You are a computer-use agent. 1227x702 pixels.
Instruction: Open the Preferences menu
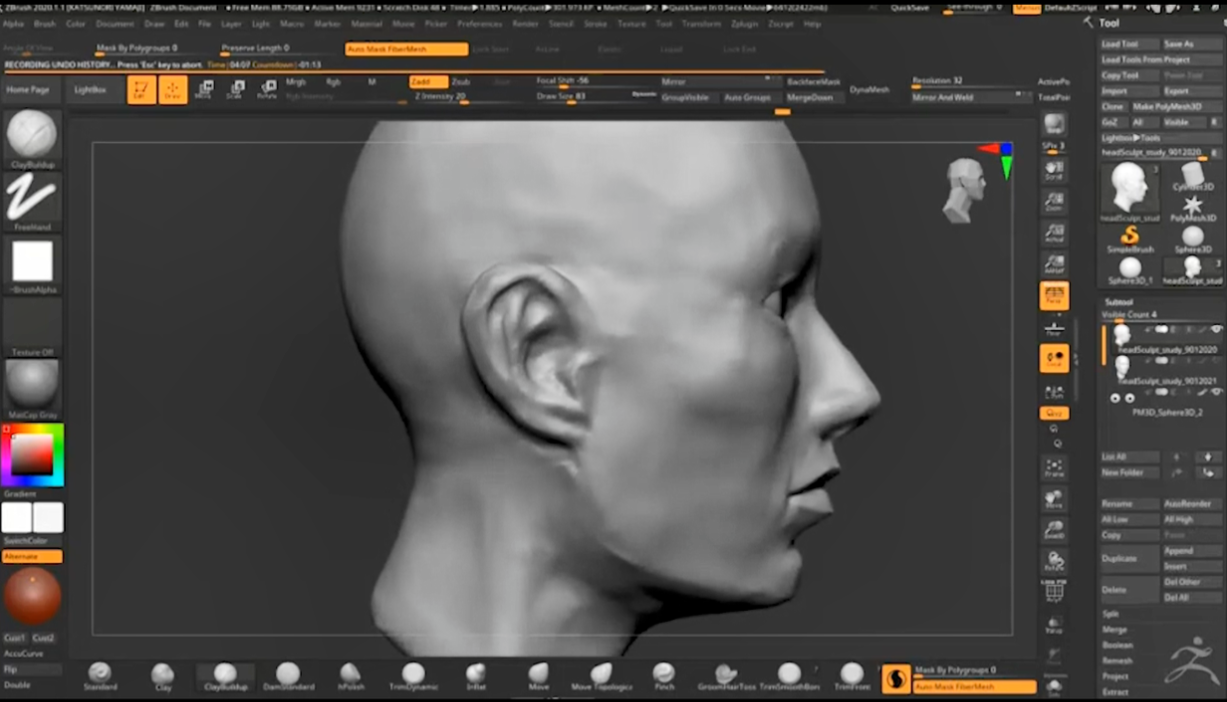(479, 23)
